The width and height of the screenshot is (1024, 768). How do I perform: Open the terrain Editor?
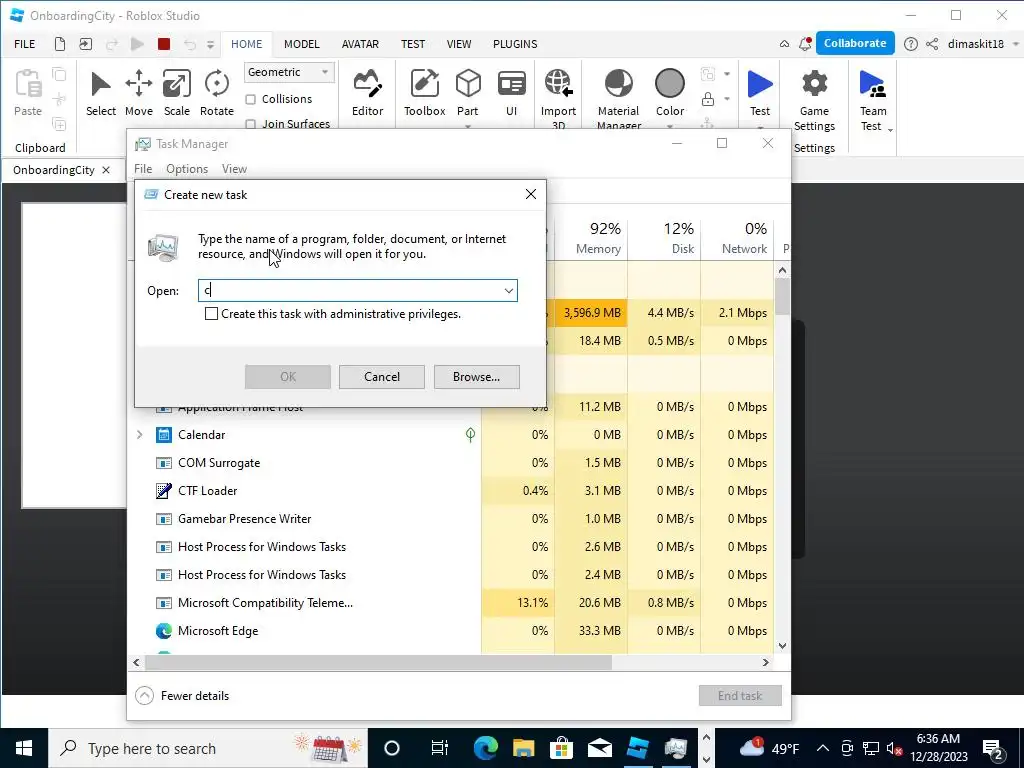pos(368,93)
